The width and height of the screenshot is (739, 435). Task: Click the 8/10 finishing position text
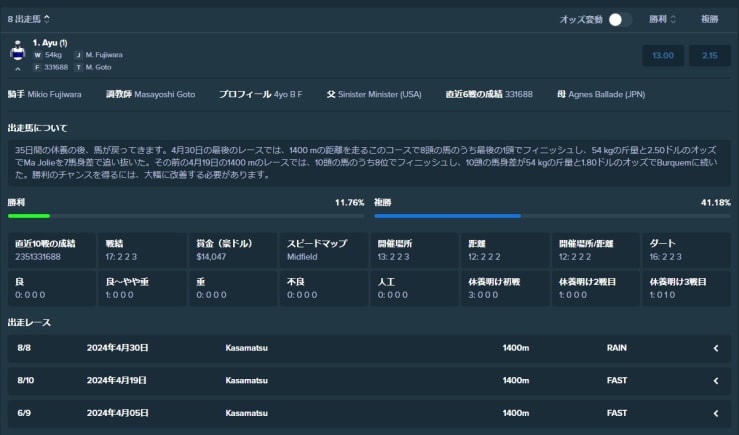click(x=26, y=380)
